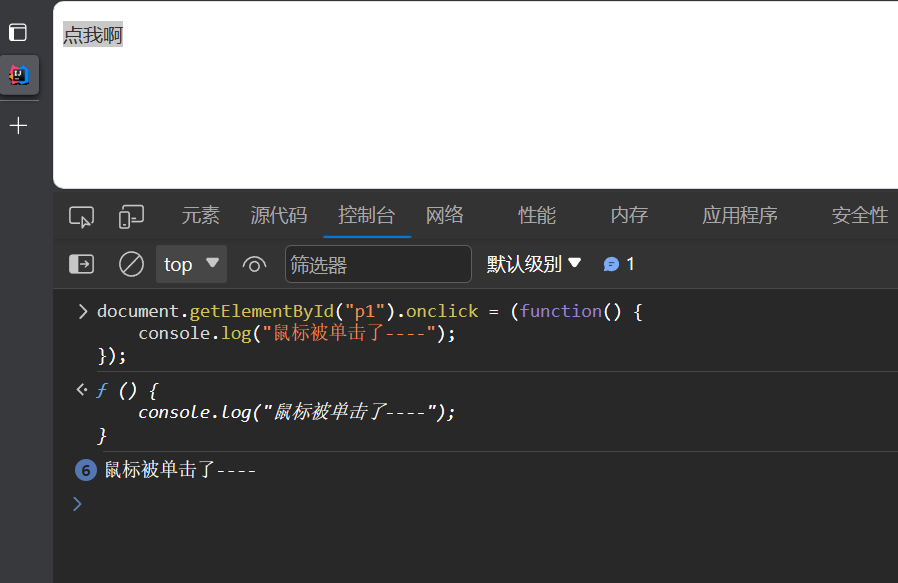Select the pinned tab icon in the sidebar
The height and width of the screenshot is (583, 898).
click(19, 75)
